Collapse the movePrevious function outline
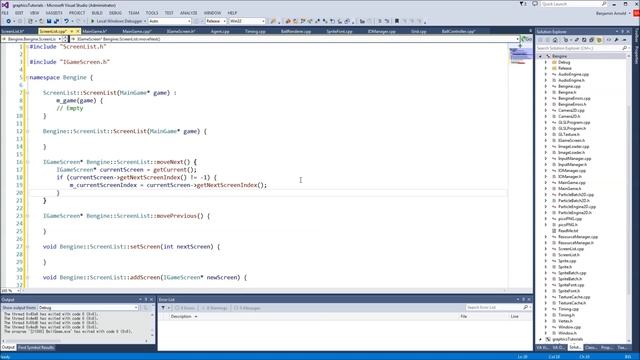The width and height of the screenshot is (640, 360). point(27,216)
